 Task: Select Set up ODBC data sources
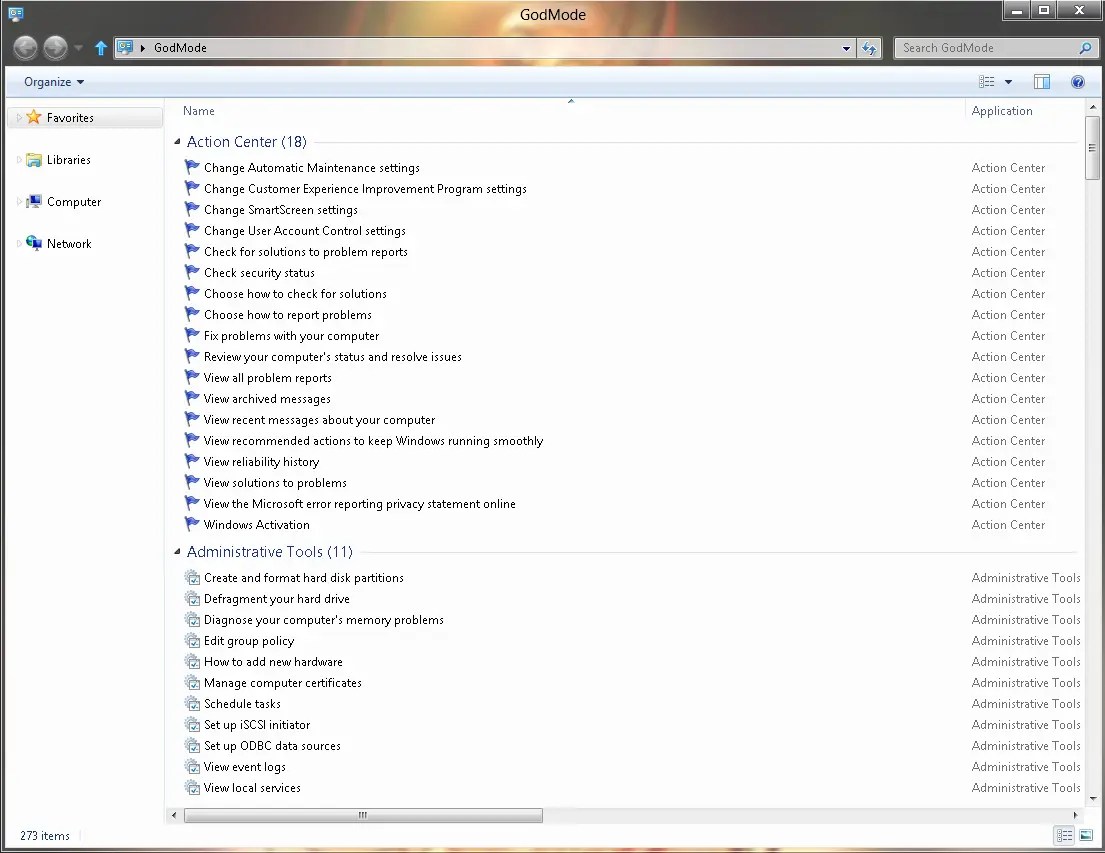pos(272,746)
